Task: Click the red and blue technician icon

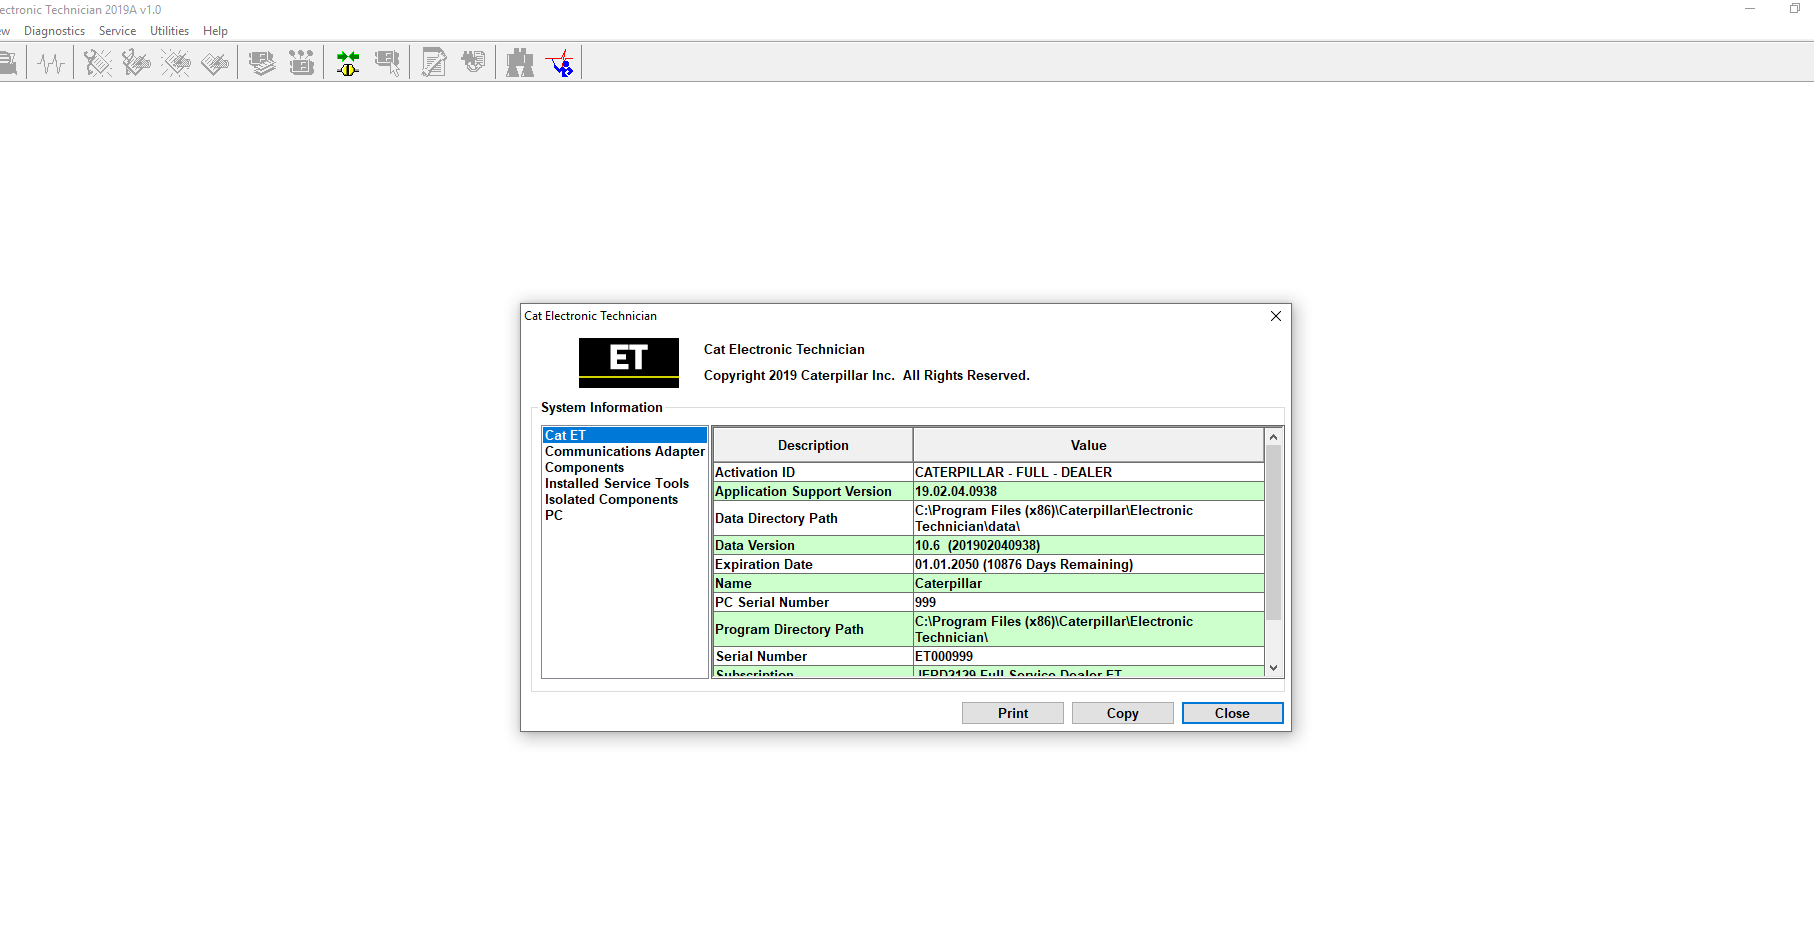Action: (x=561, y=64)
